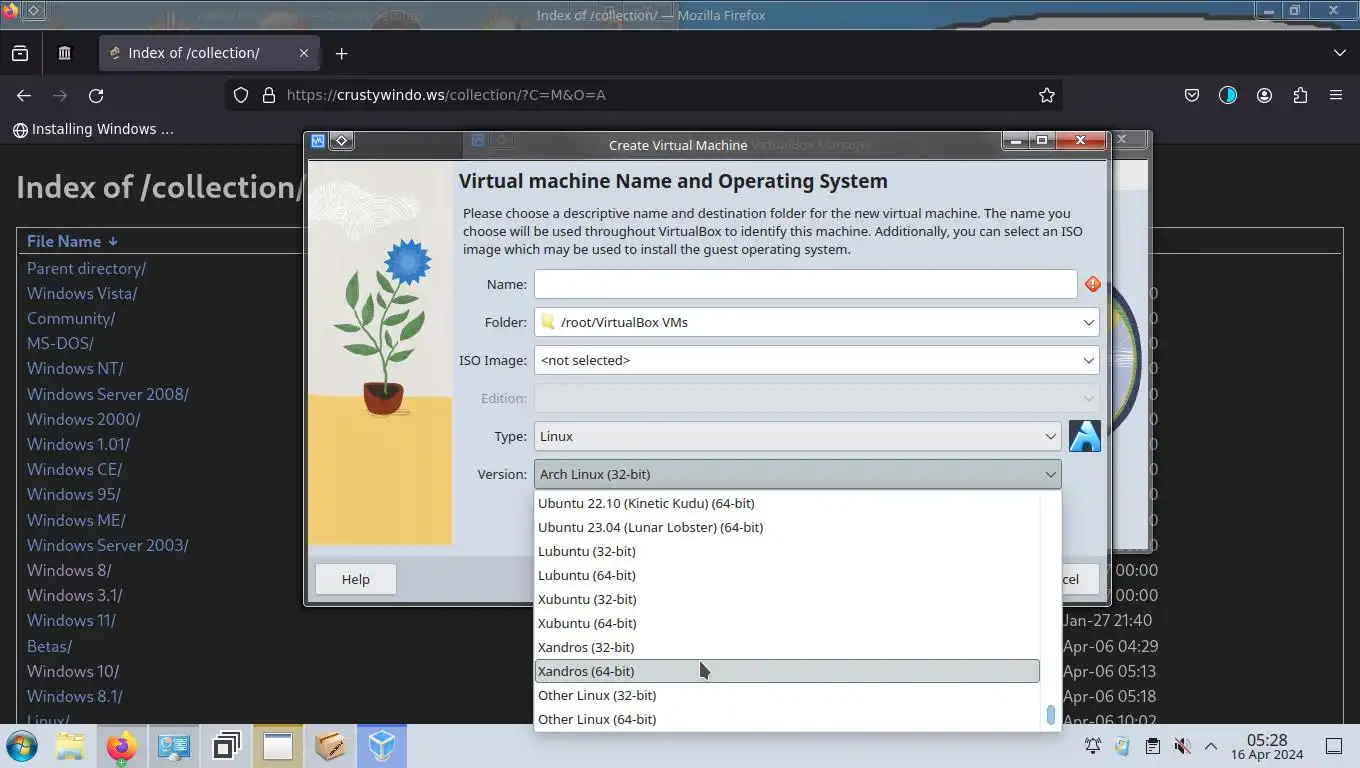
Task: Open the Windows NT/ folder link
Action: point(75,368)
